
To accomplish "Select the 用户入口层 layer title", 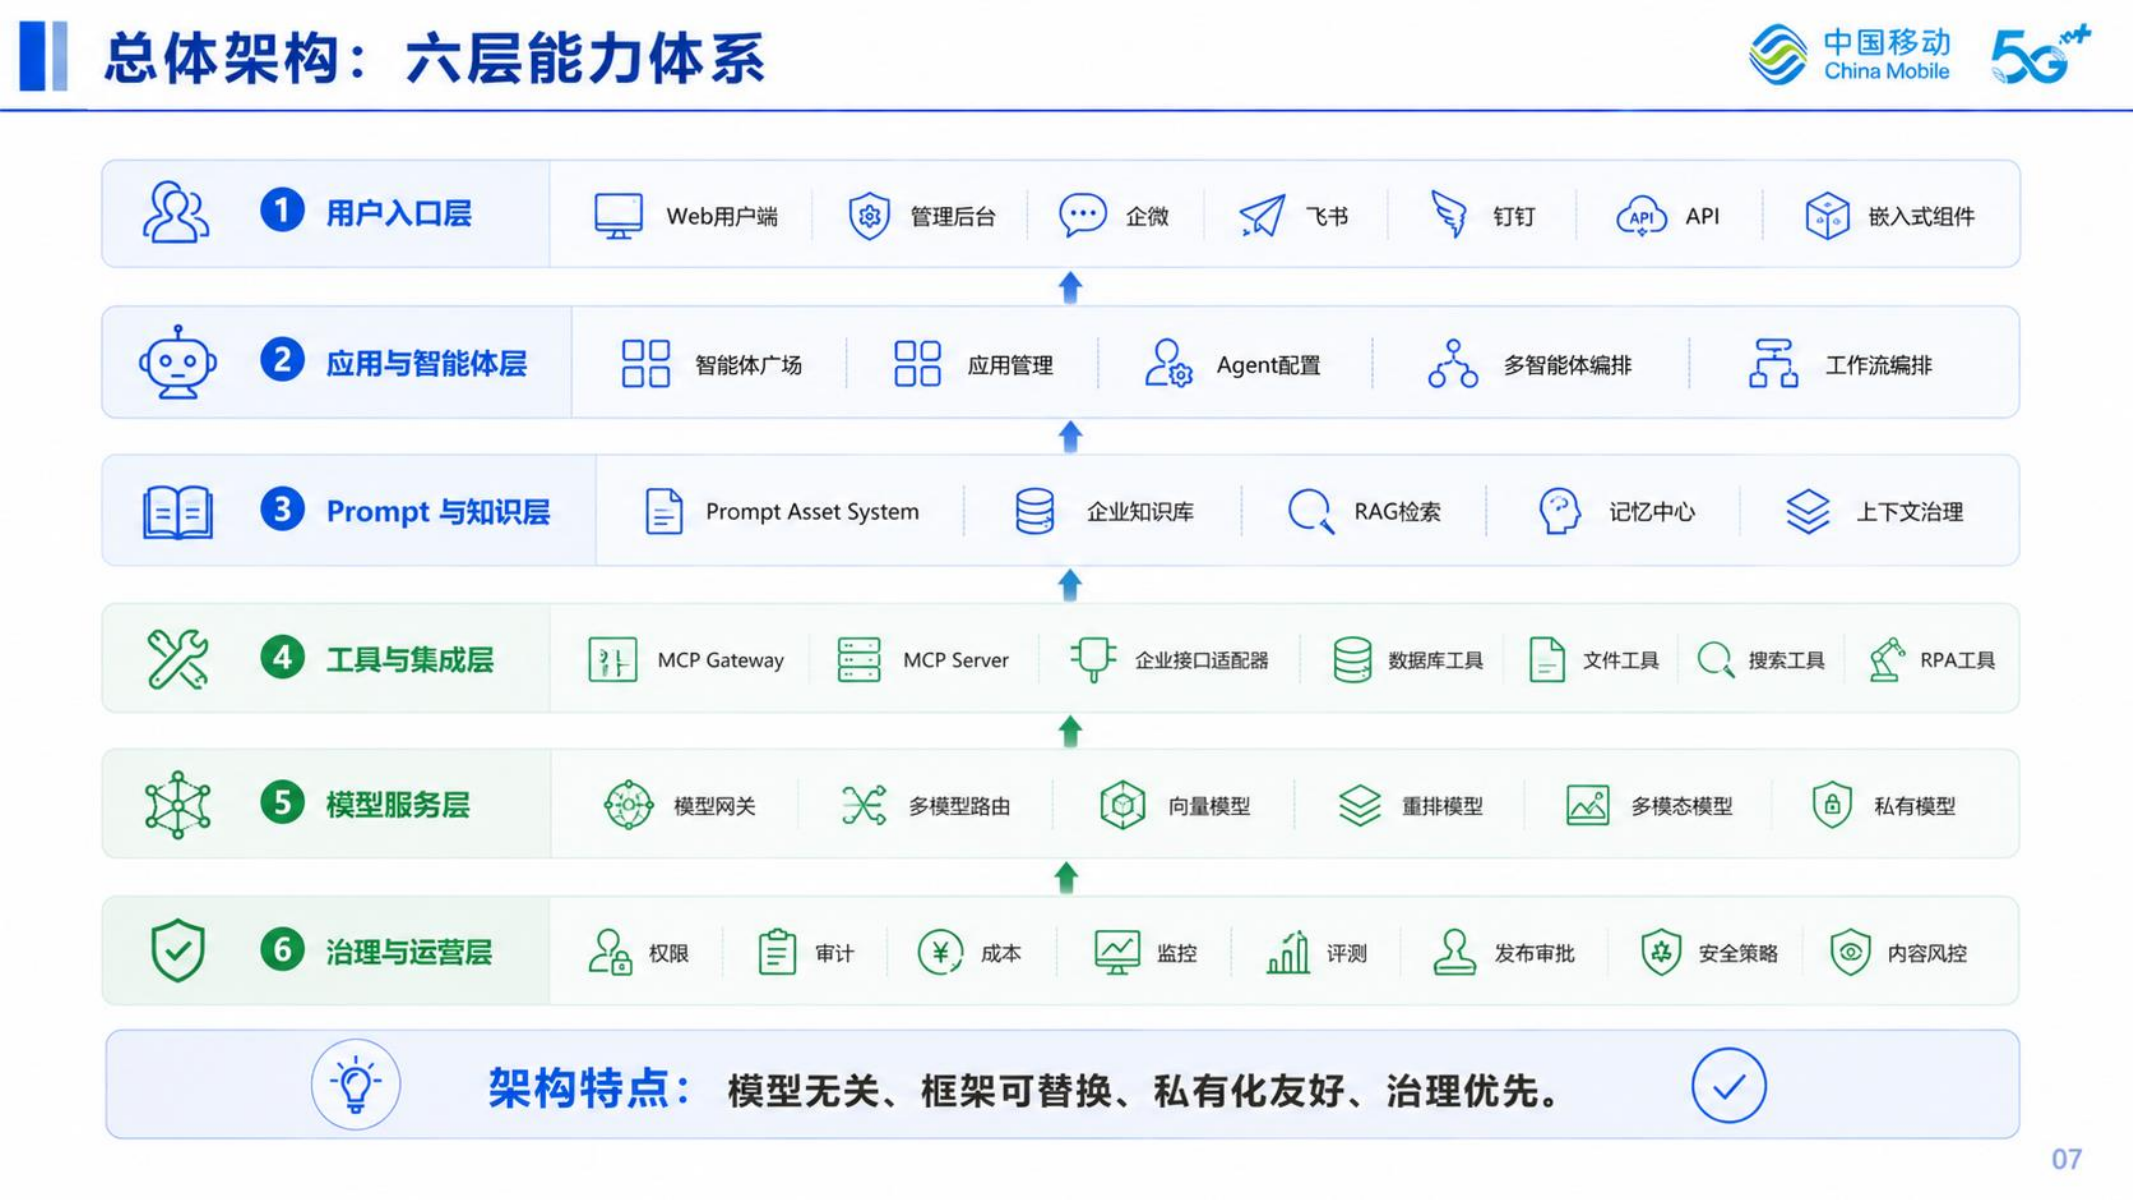I will (398, 213).
